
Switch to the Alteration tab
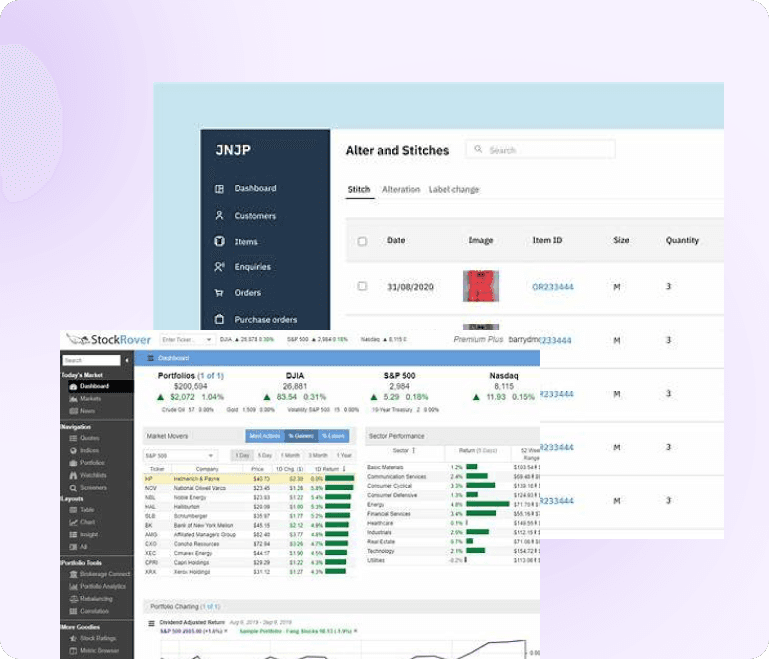[401, 189]
